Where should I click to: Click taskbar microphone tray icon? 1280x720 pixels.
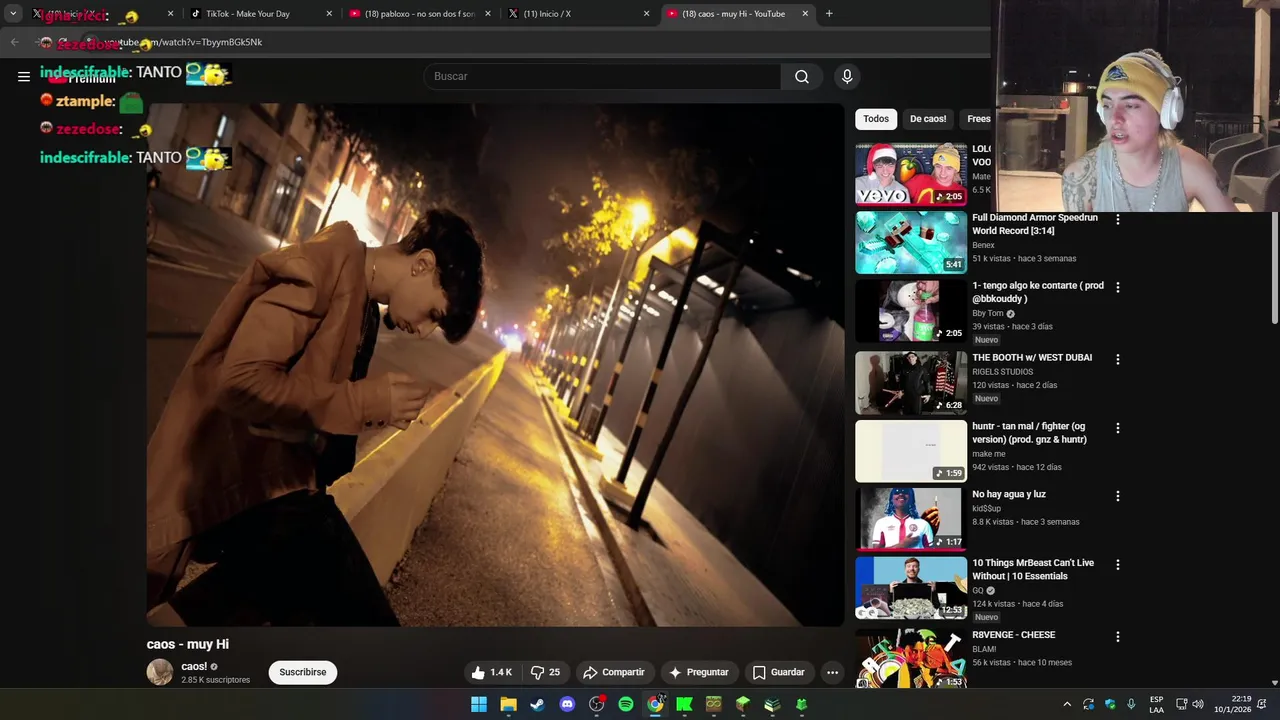(1131, 704)
